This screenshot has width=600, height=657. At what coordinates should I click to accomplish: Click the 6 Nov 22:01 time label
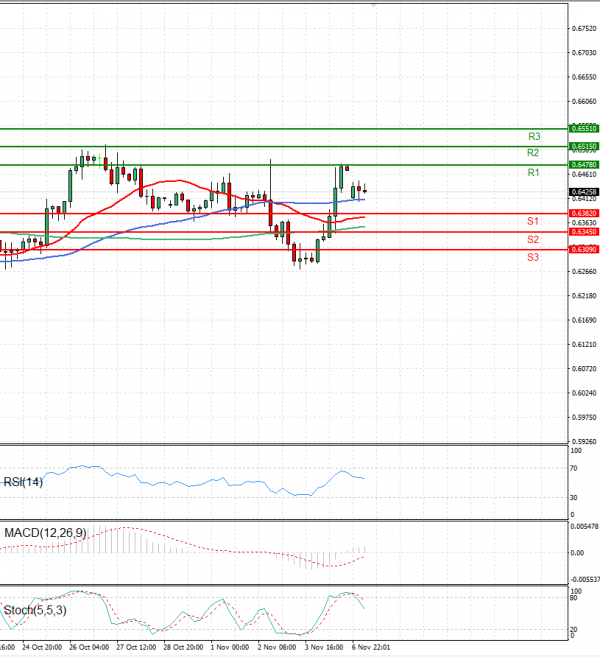point(371,647)
